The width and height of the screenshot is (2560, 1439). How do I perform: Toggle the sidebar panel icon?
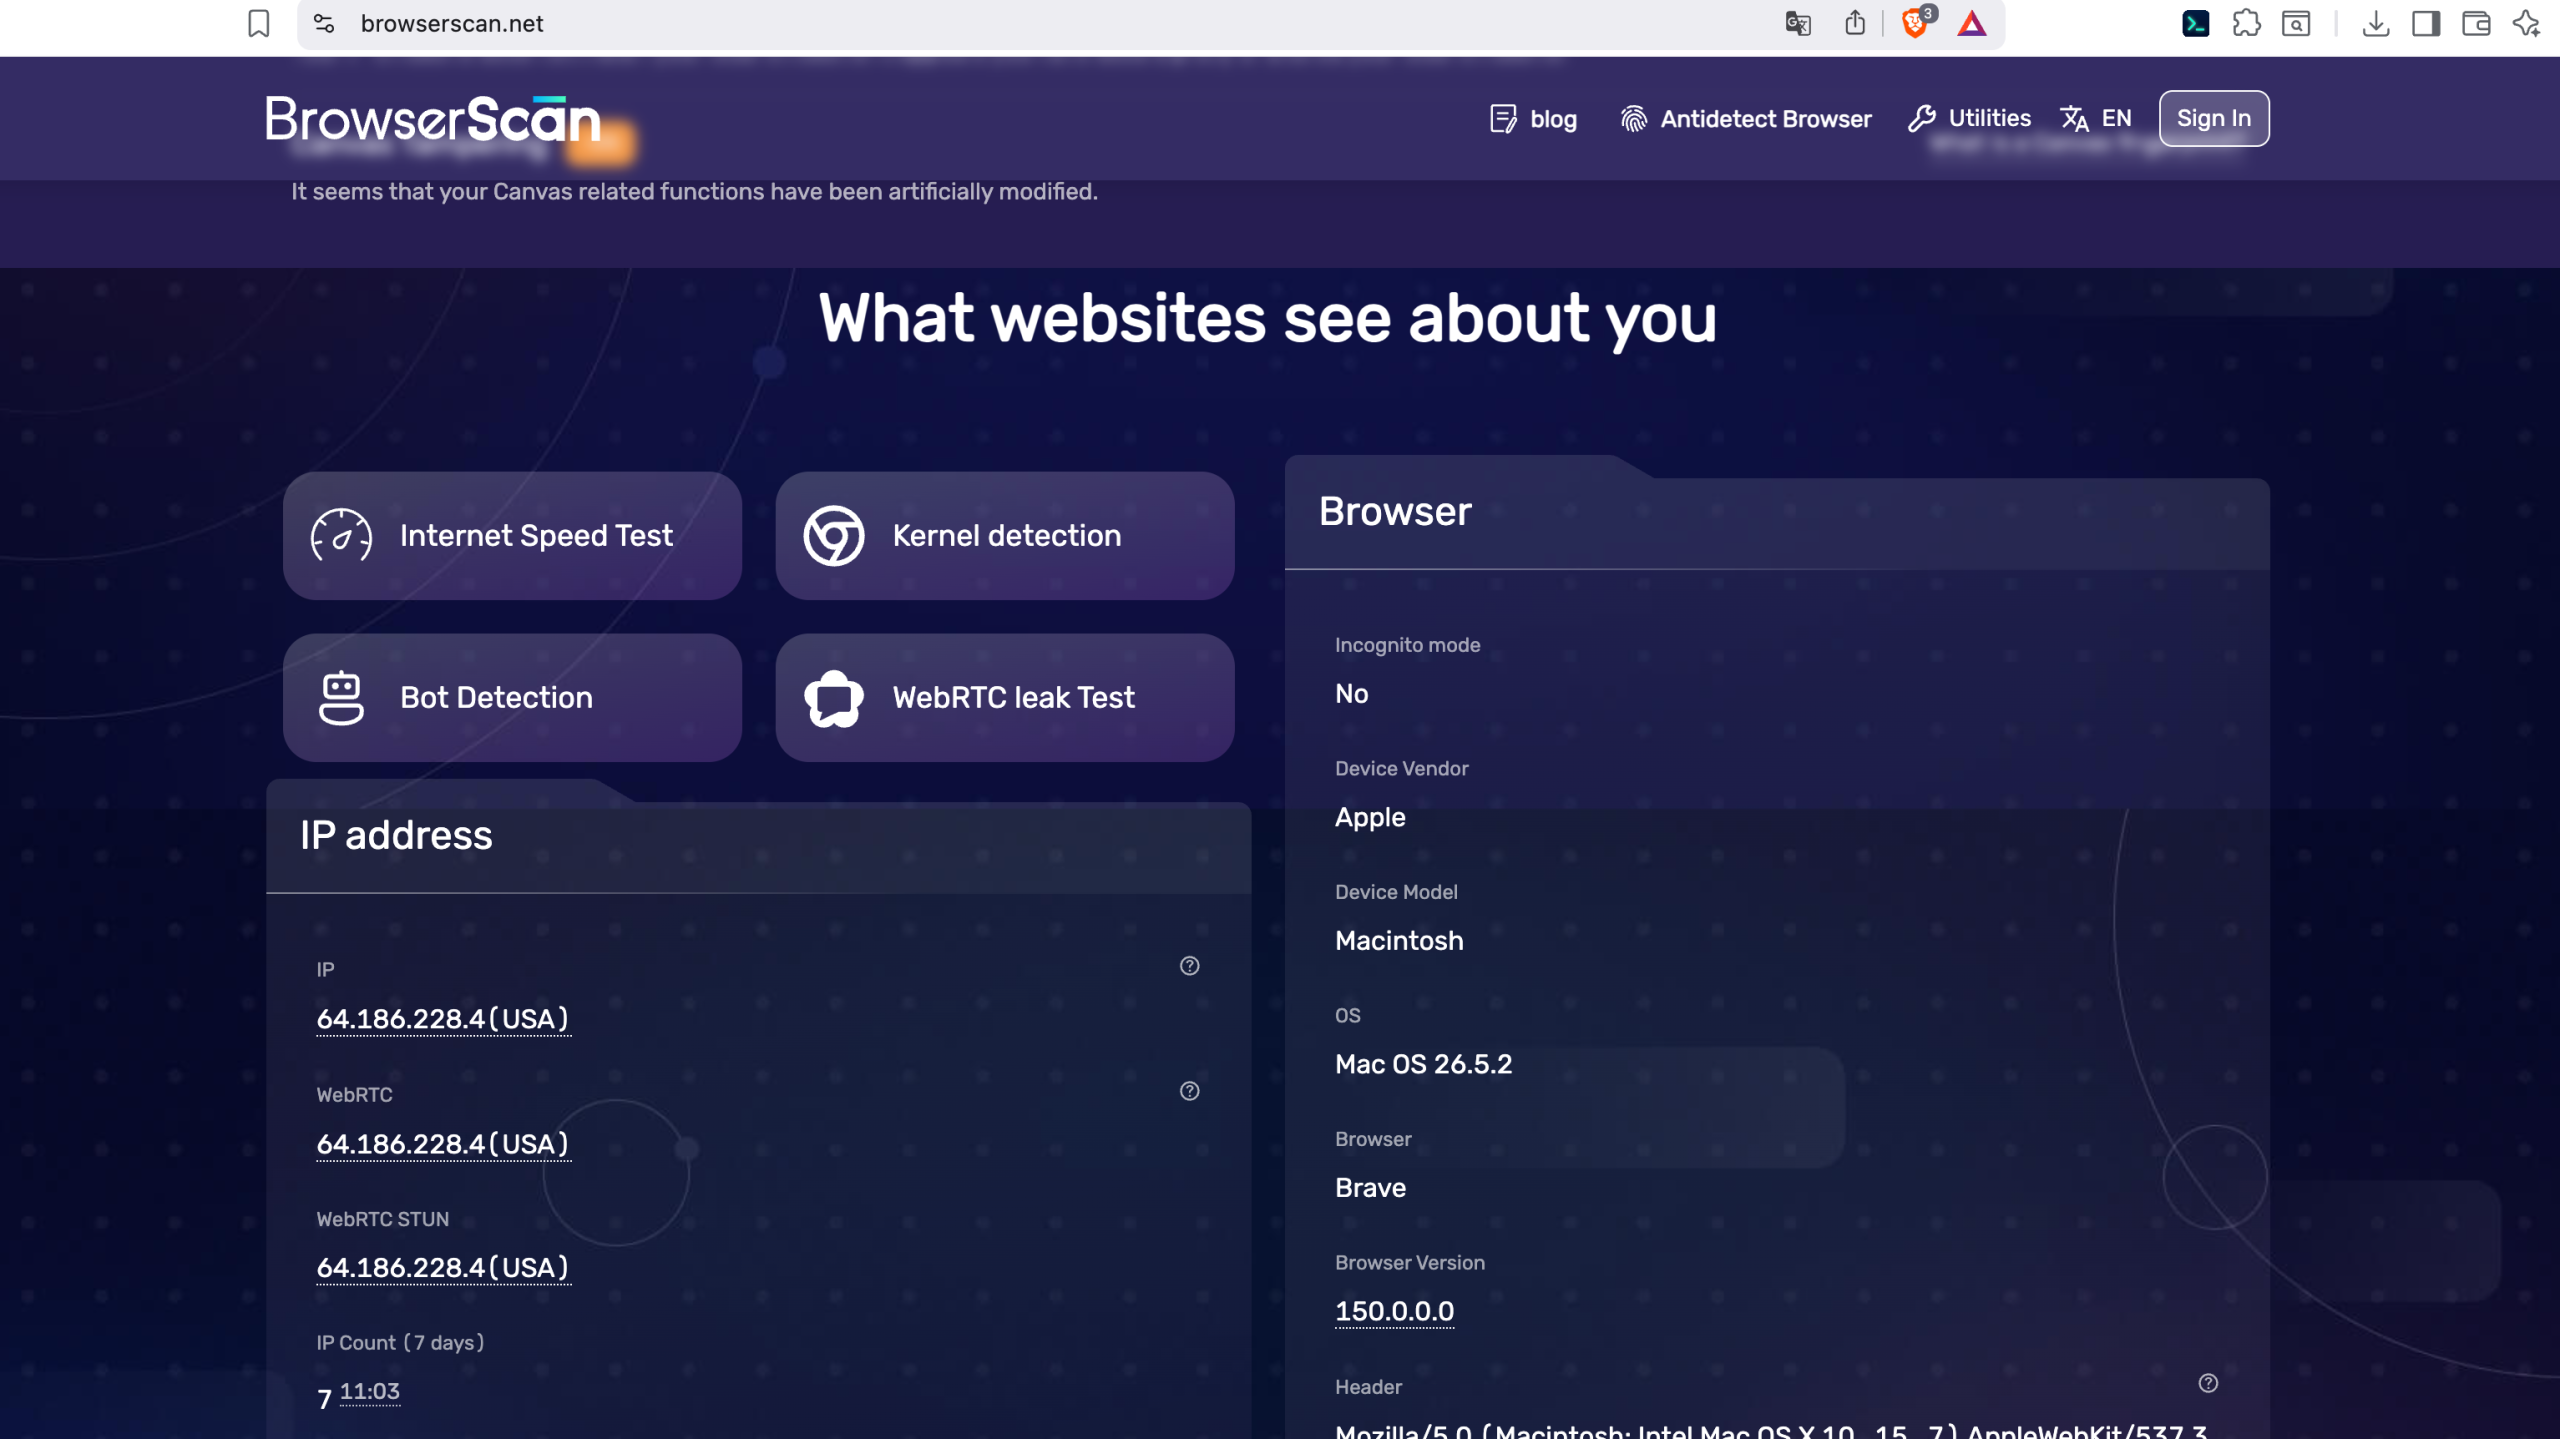(x=2426, y=23)
